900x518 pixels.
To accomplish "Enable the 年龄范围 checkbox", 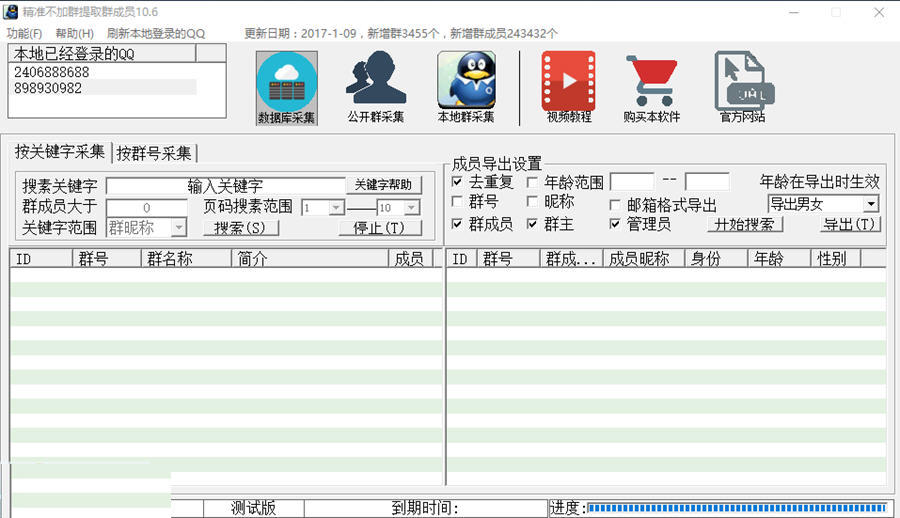I will click(x=532, y=182).
